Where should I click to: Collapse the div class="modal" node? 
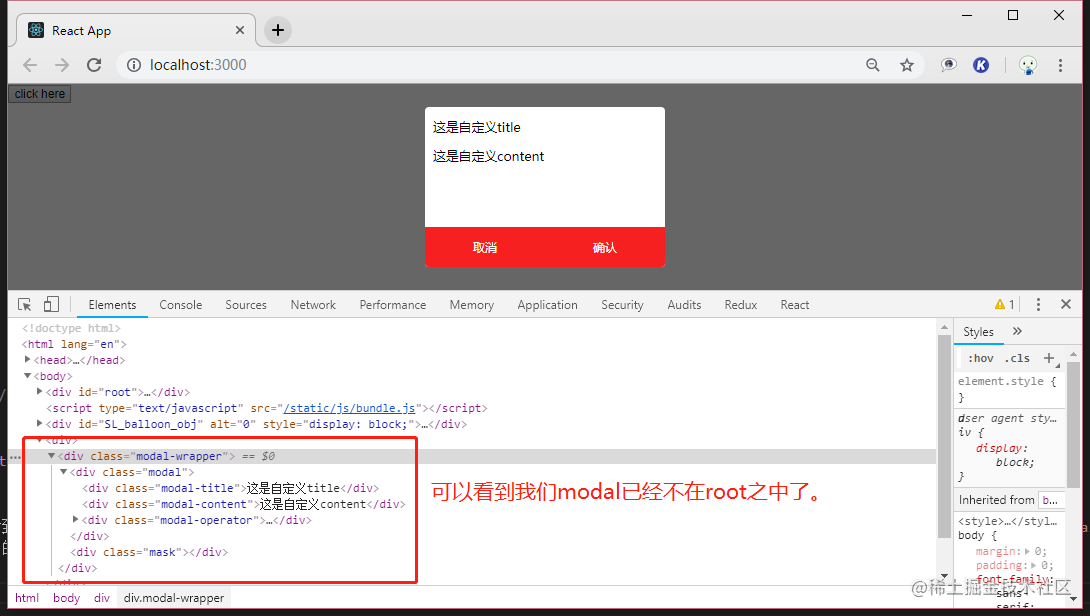click(x=63, y=471)
